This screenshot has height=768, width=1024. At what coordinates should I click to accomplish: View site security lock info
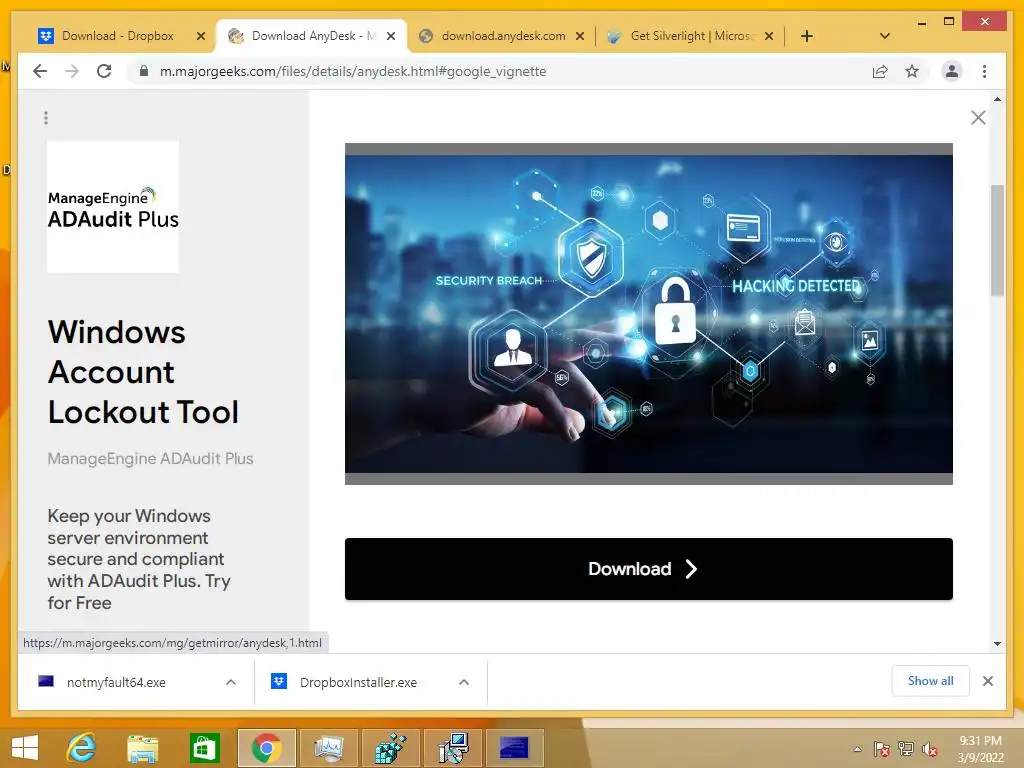coord(144,71)
